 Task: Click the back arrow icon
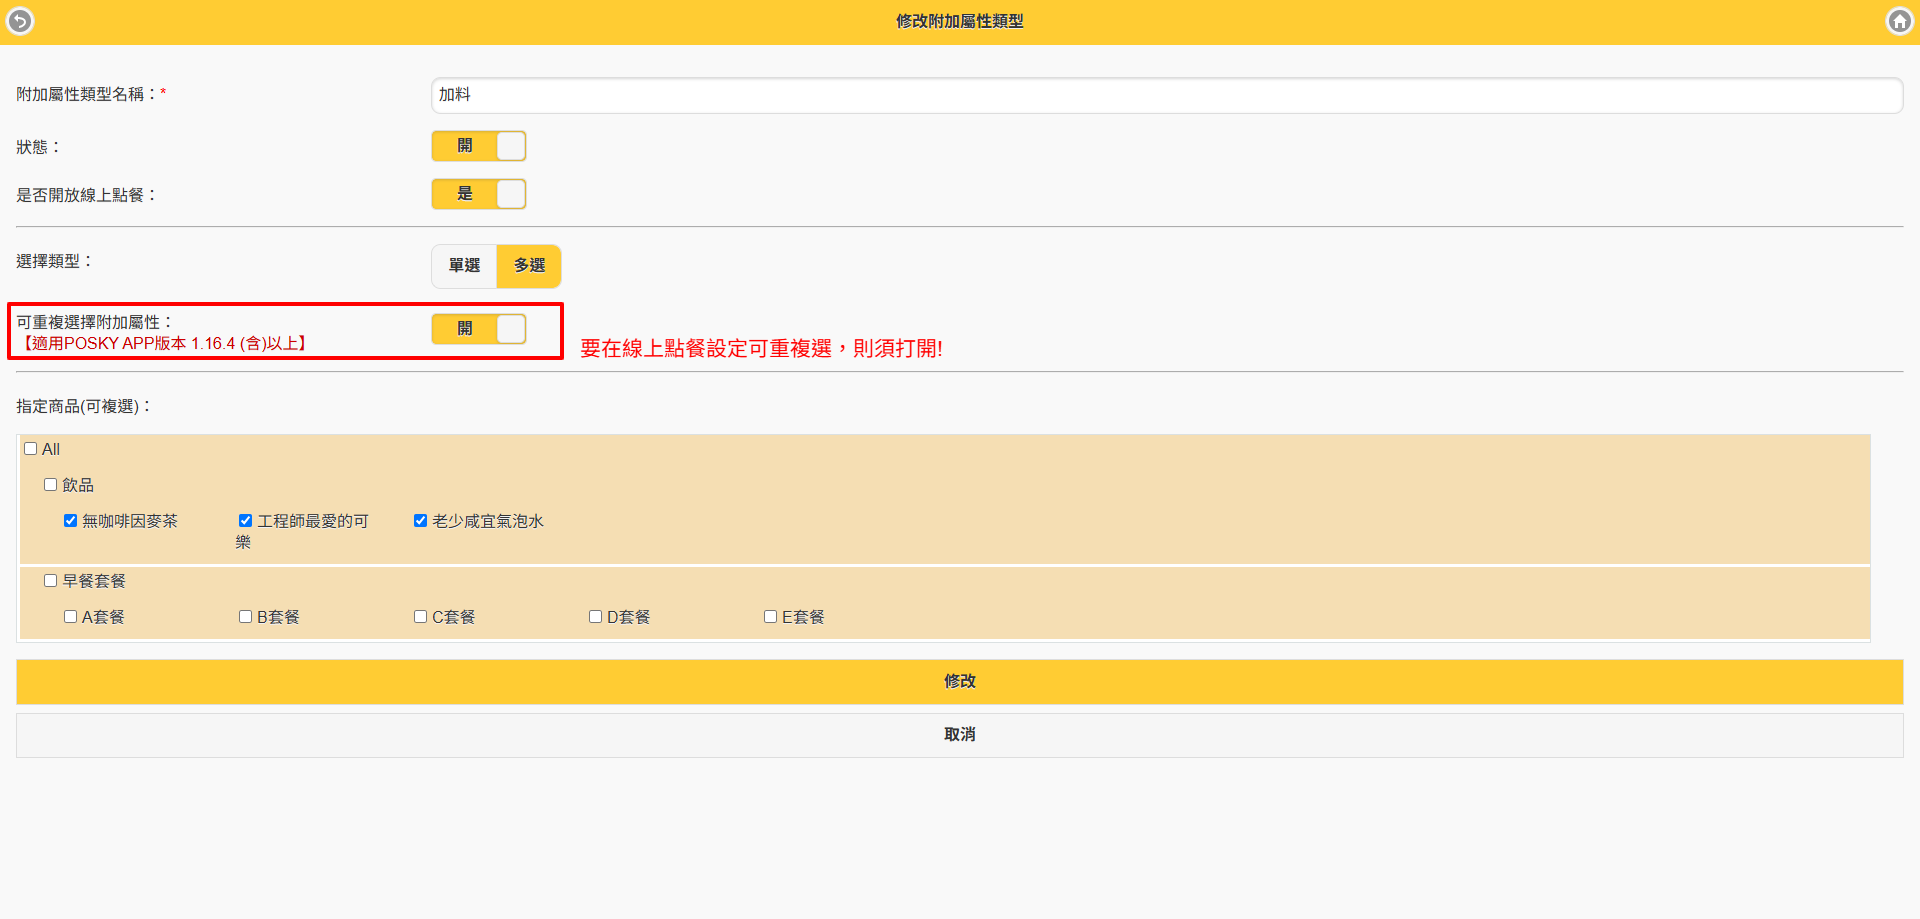coord(20,21)
